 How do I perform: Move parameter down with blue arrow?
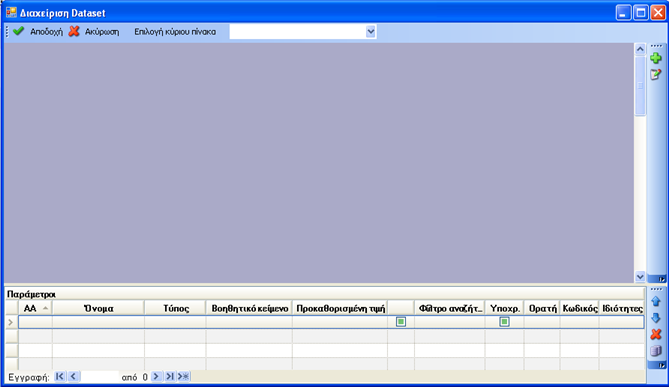tap(656, 317)
